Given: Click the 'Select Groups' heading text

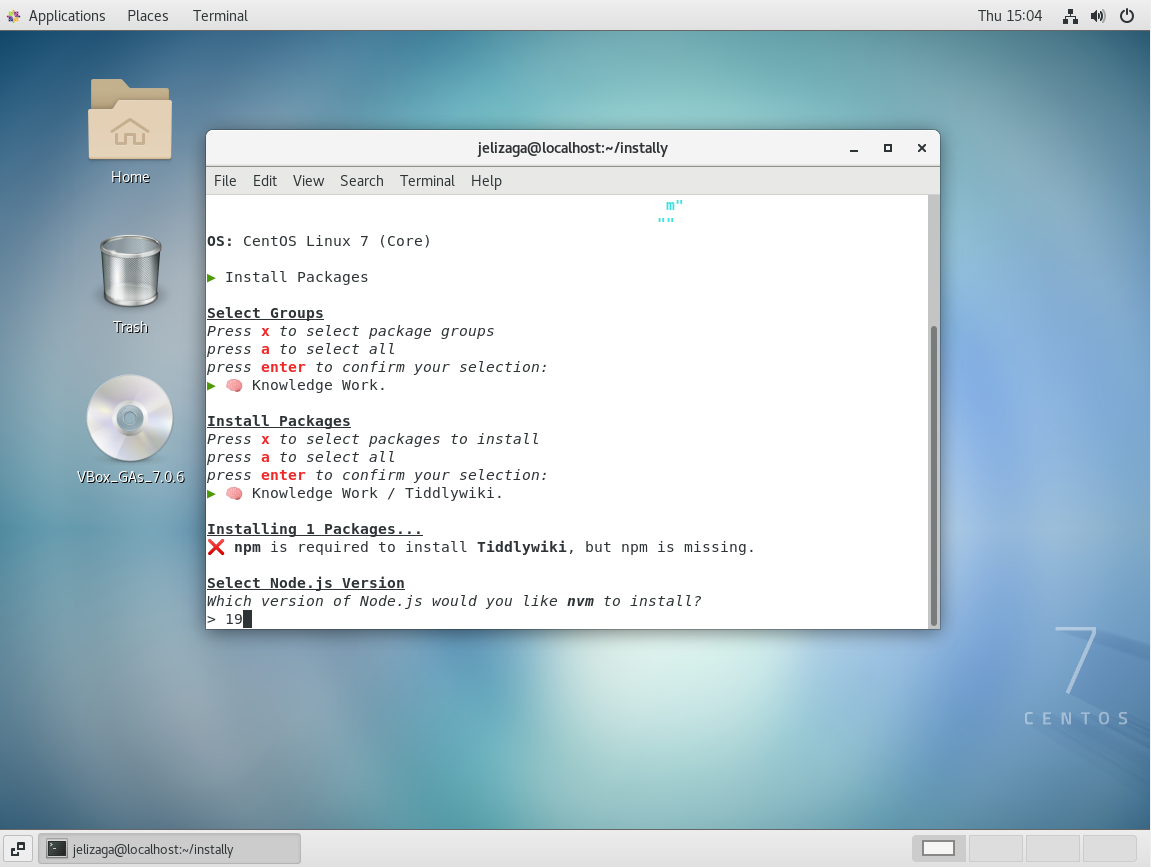Looking at the screenshot, I should pos(265,313).
